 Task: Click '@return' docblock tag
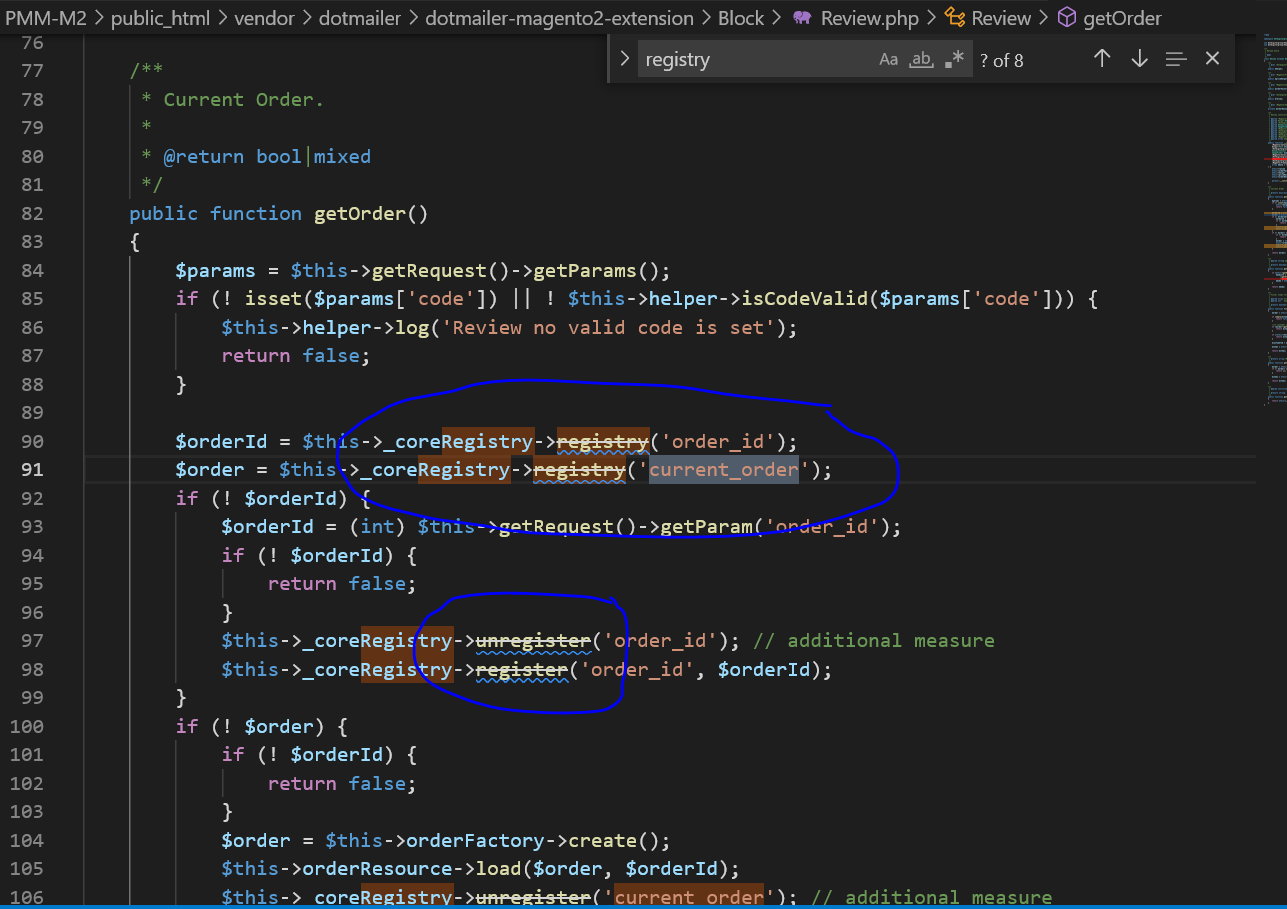click(204, 156)
